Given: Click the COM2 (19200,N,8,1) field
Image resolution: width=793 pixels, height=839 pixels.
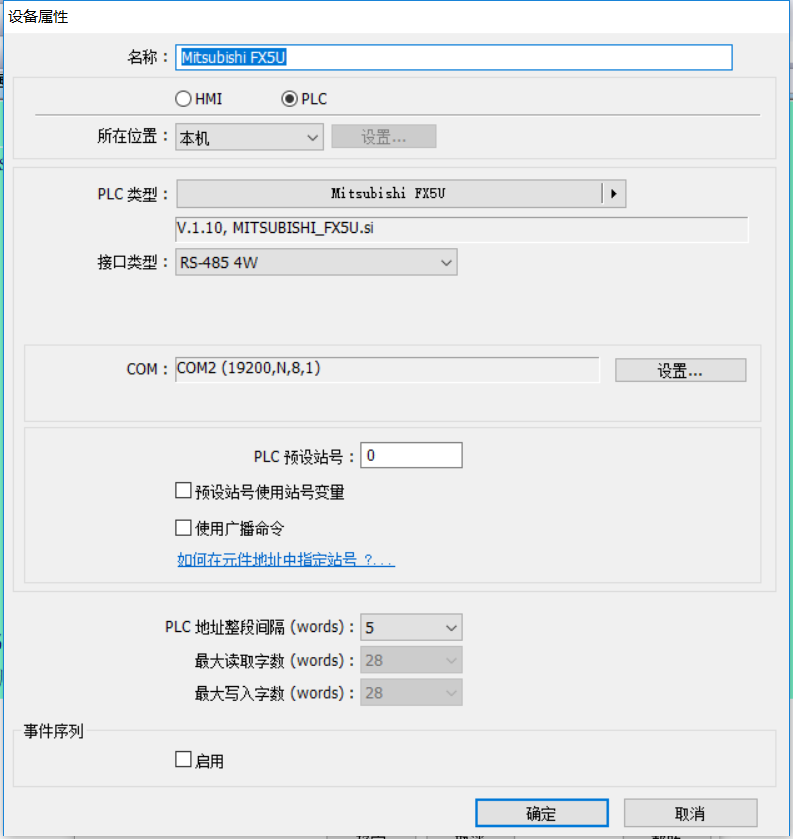Looking at the screenshot, I should 387,369.
